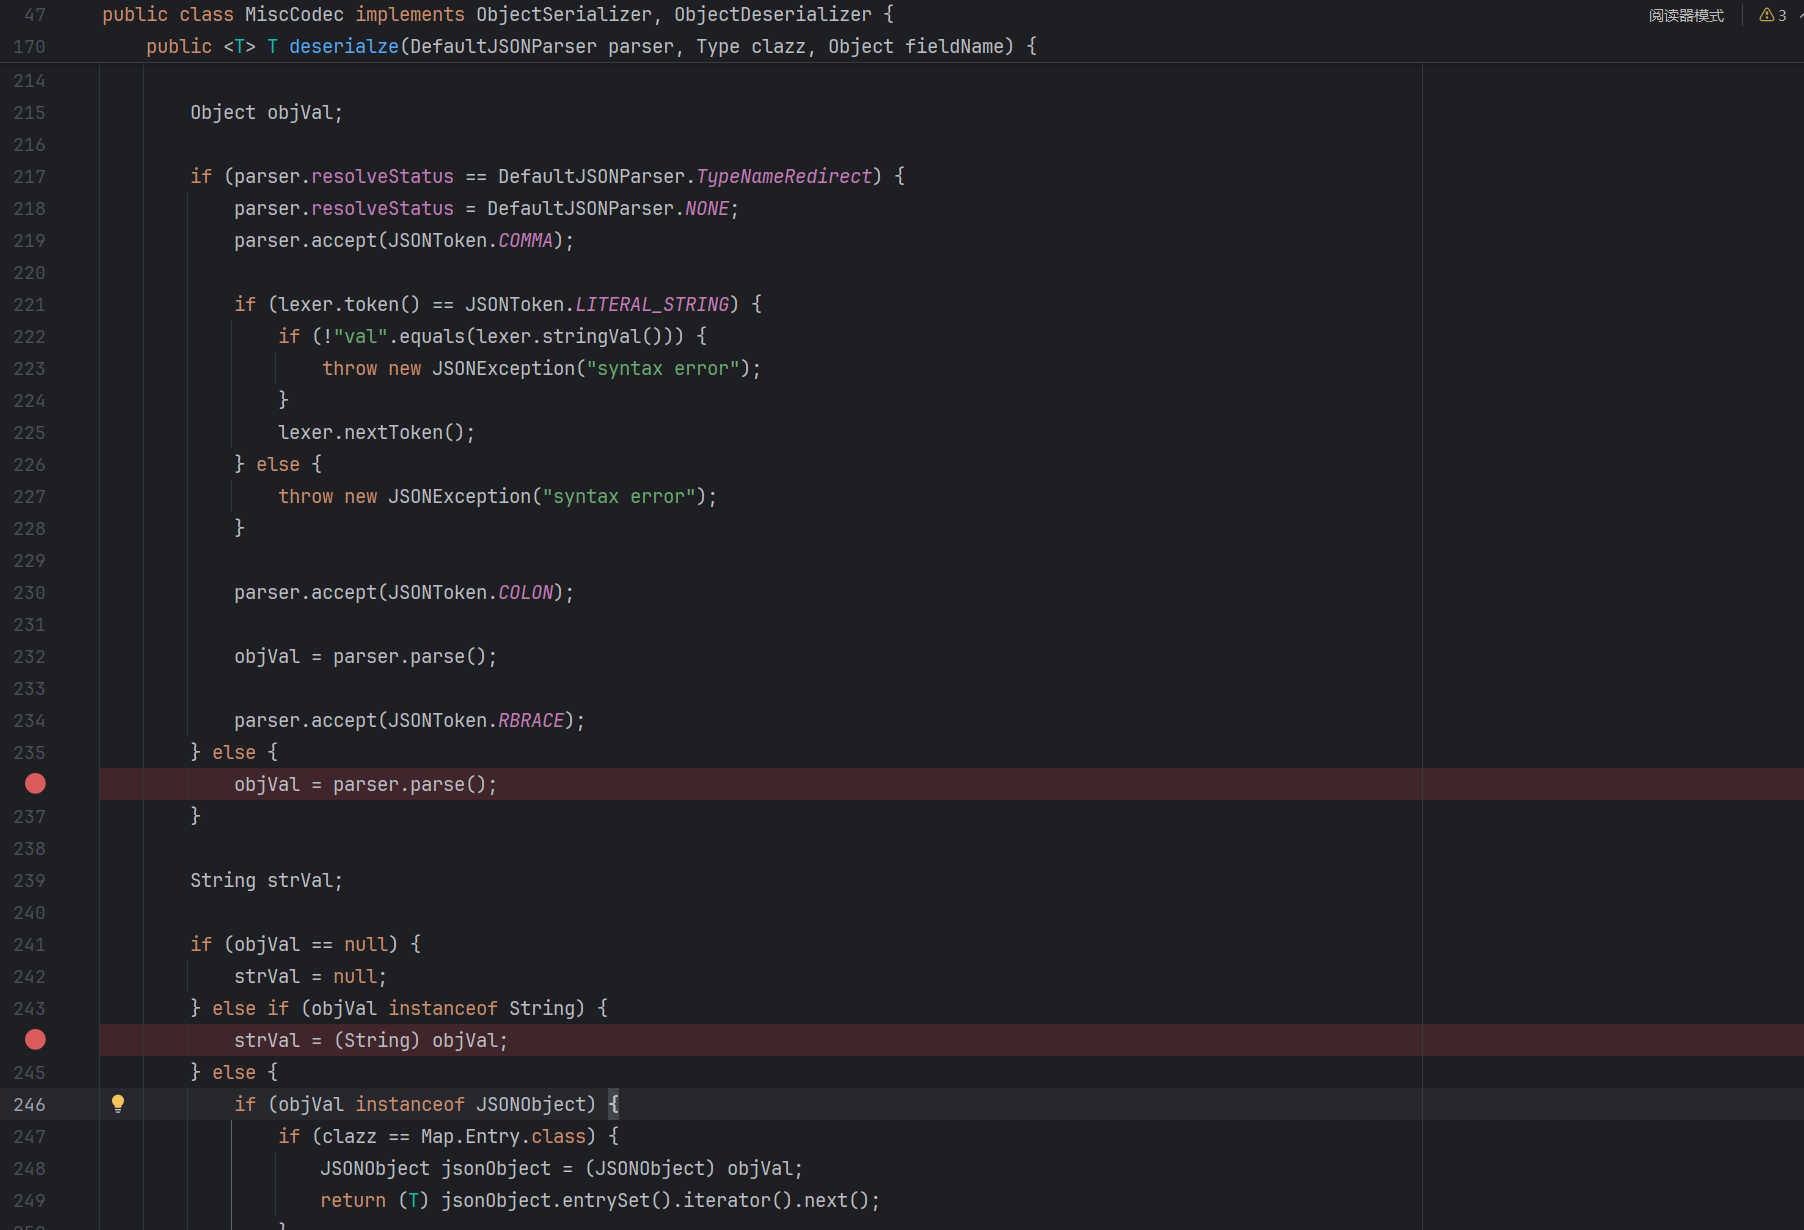Click ObjectDeserializer in the class header

772,15
